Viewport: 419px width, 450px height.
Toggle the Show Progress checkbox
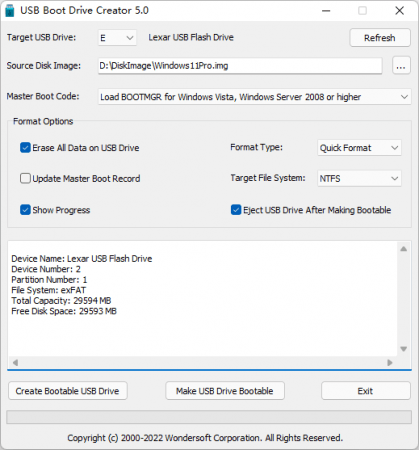point(25,210)
